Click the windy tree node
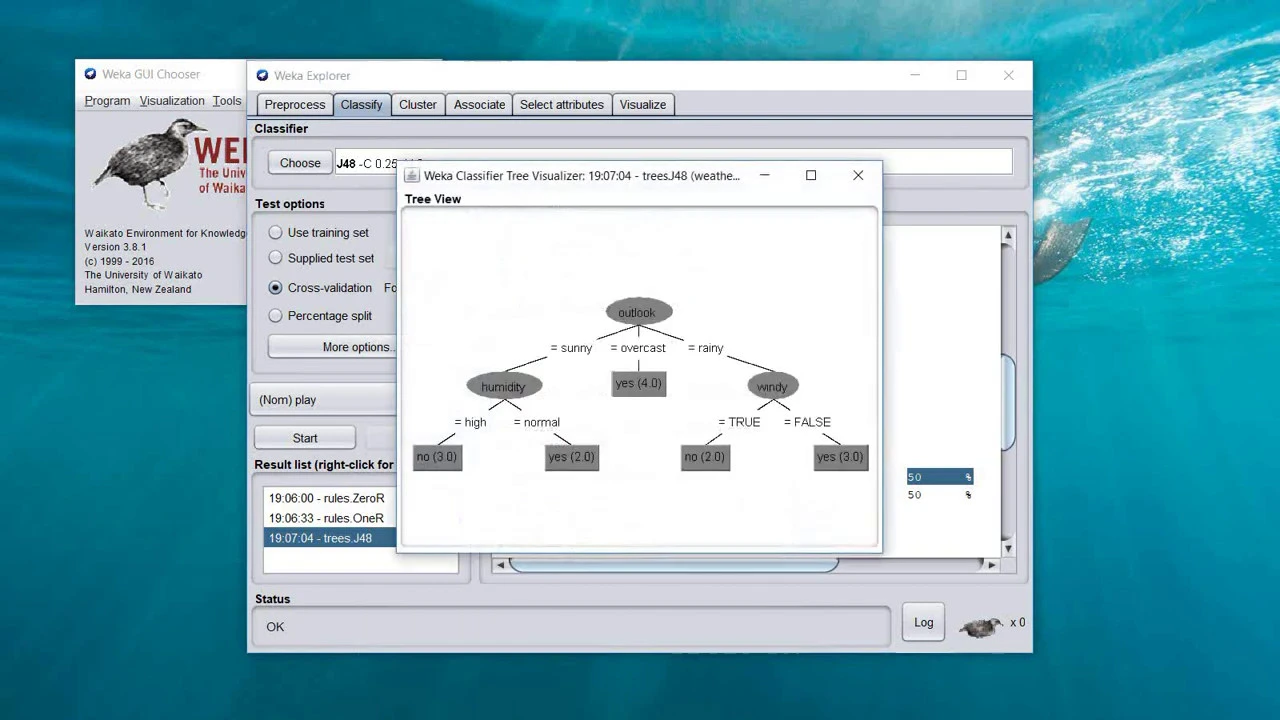 pos(772,386)
